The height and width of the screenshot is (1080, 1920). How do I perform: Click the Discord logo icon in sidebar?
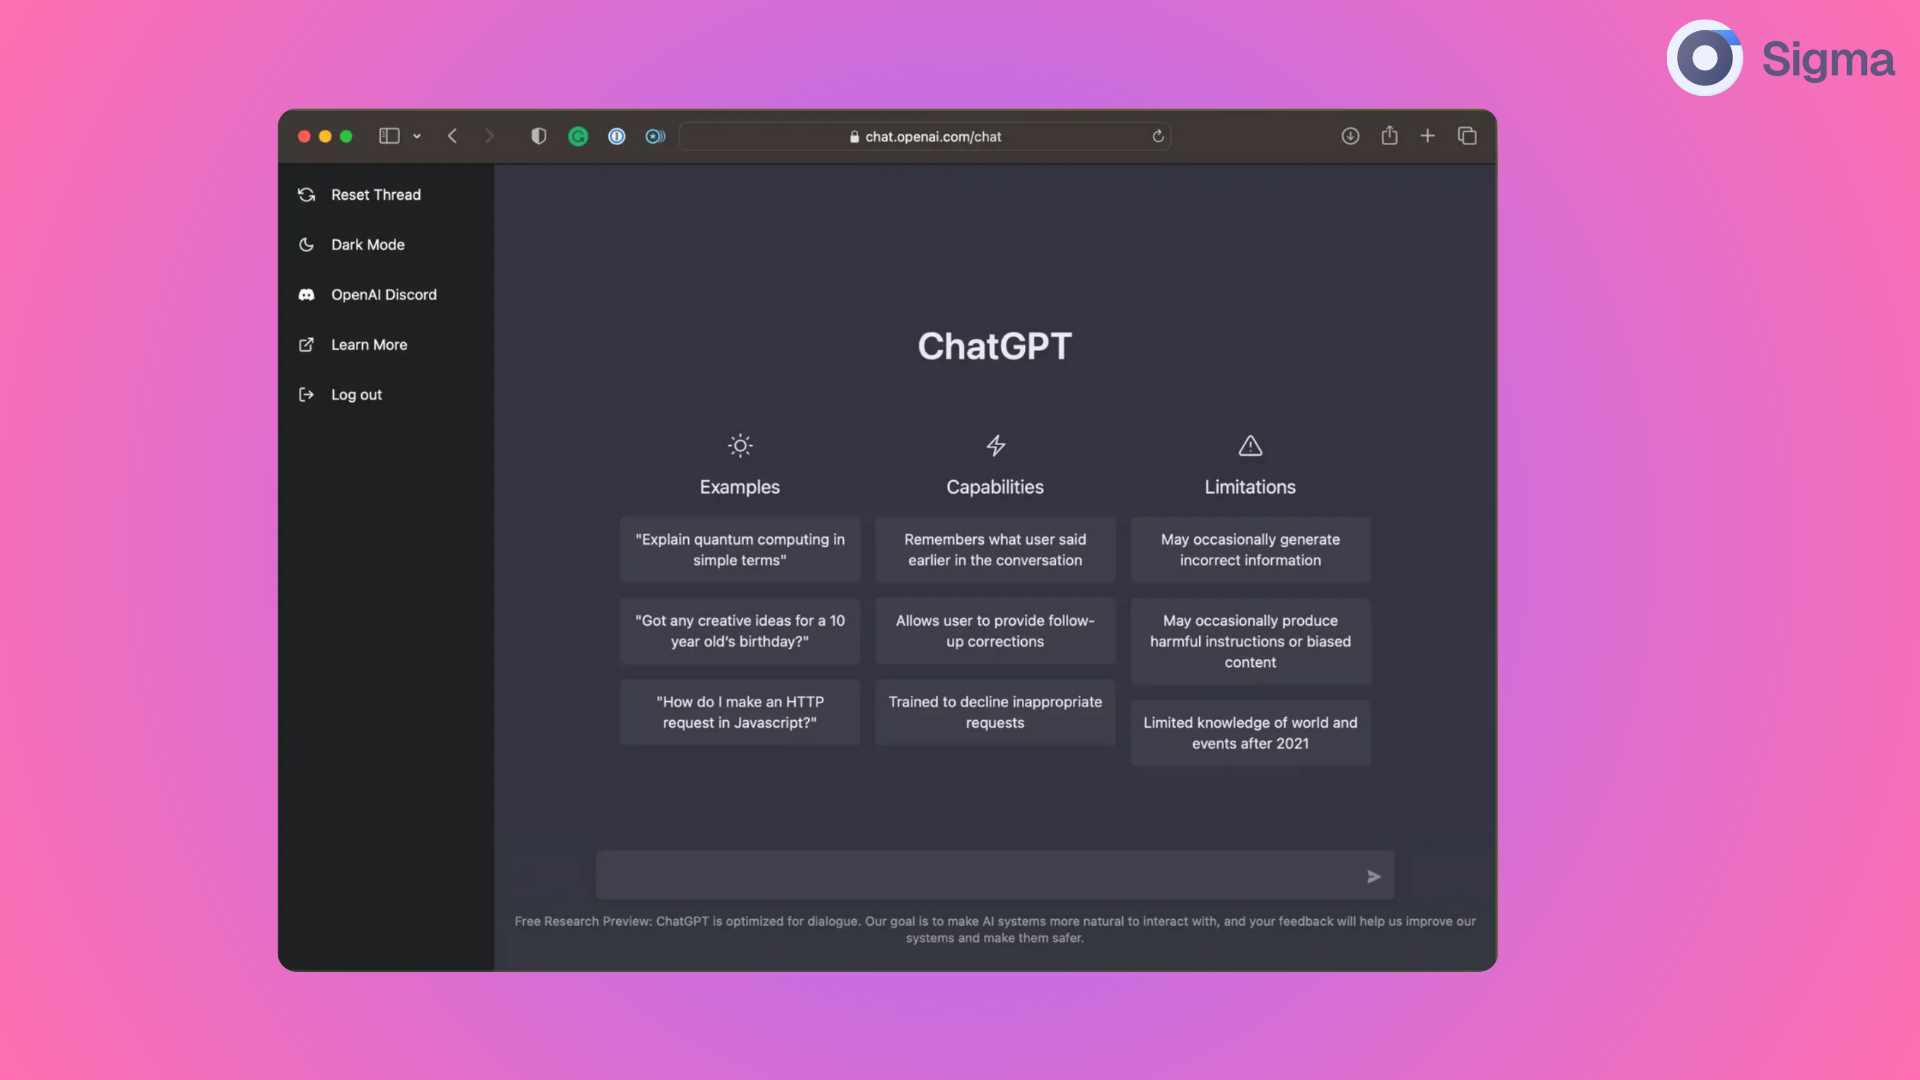tap(307, 295)
